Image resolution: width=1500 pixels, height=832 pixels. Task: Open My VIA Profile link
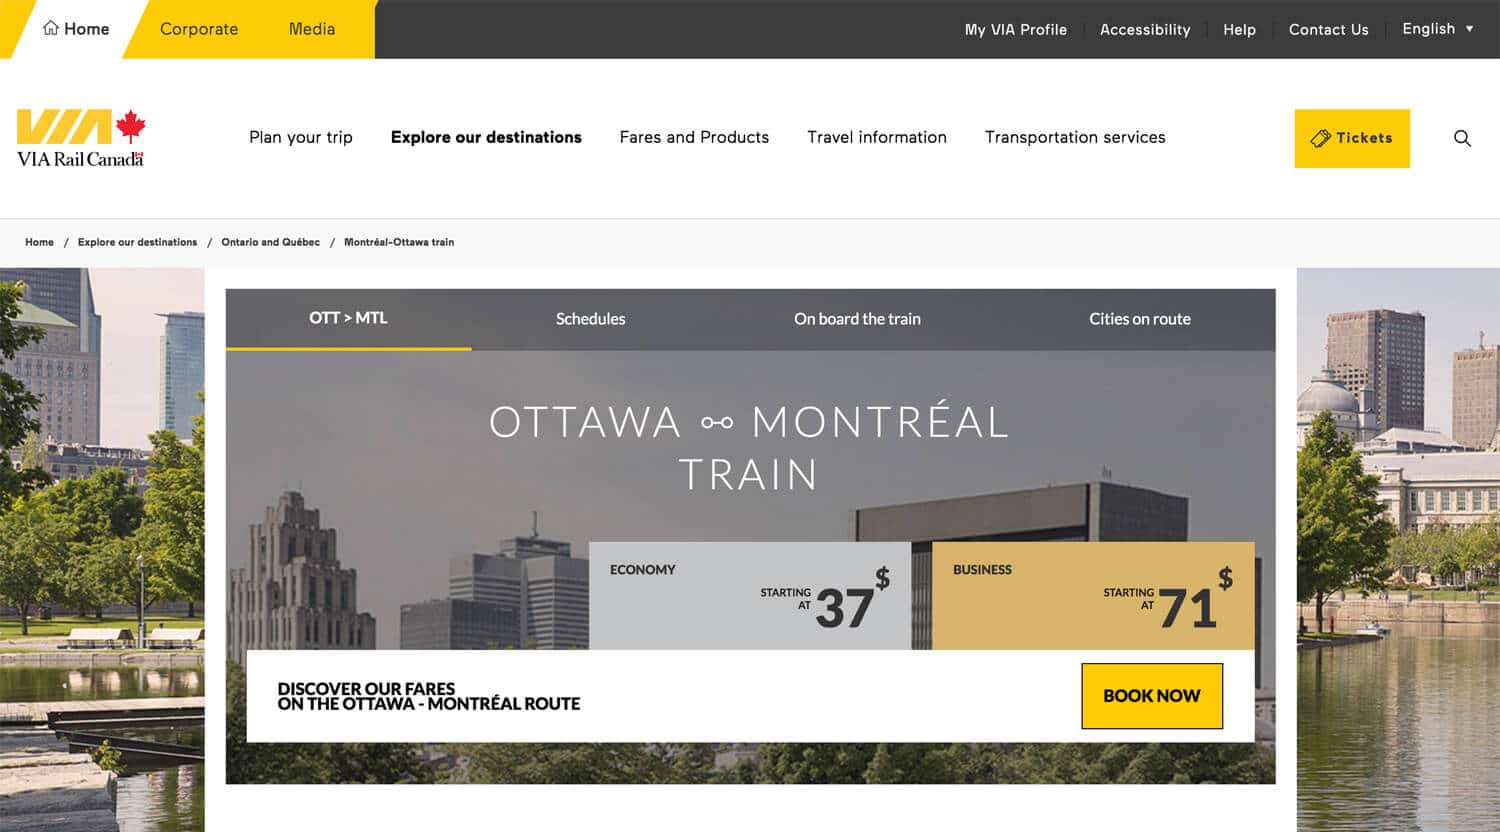(x=1015, y=30)
